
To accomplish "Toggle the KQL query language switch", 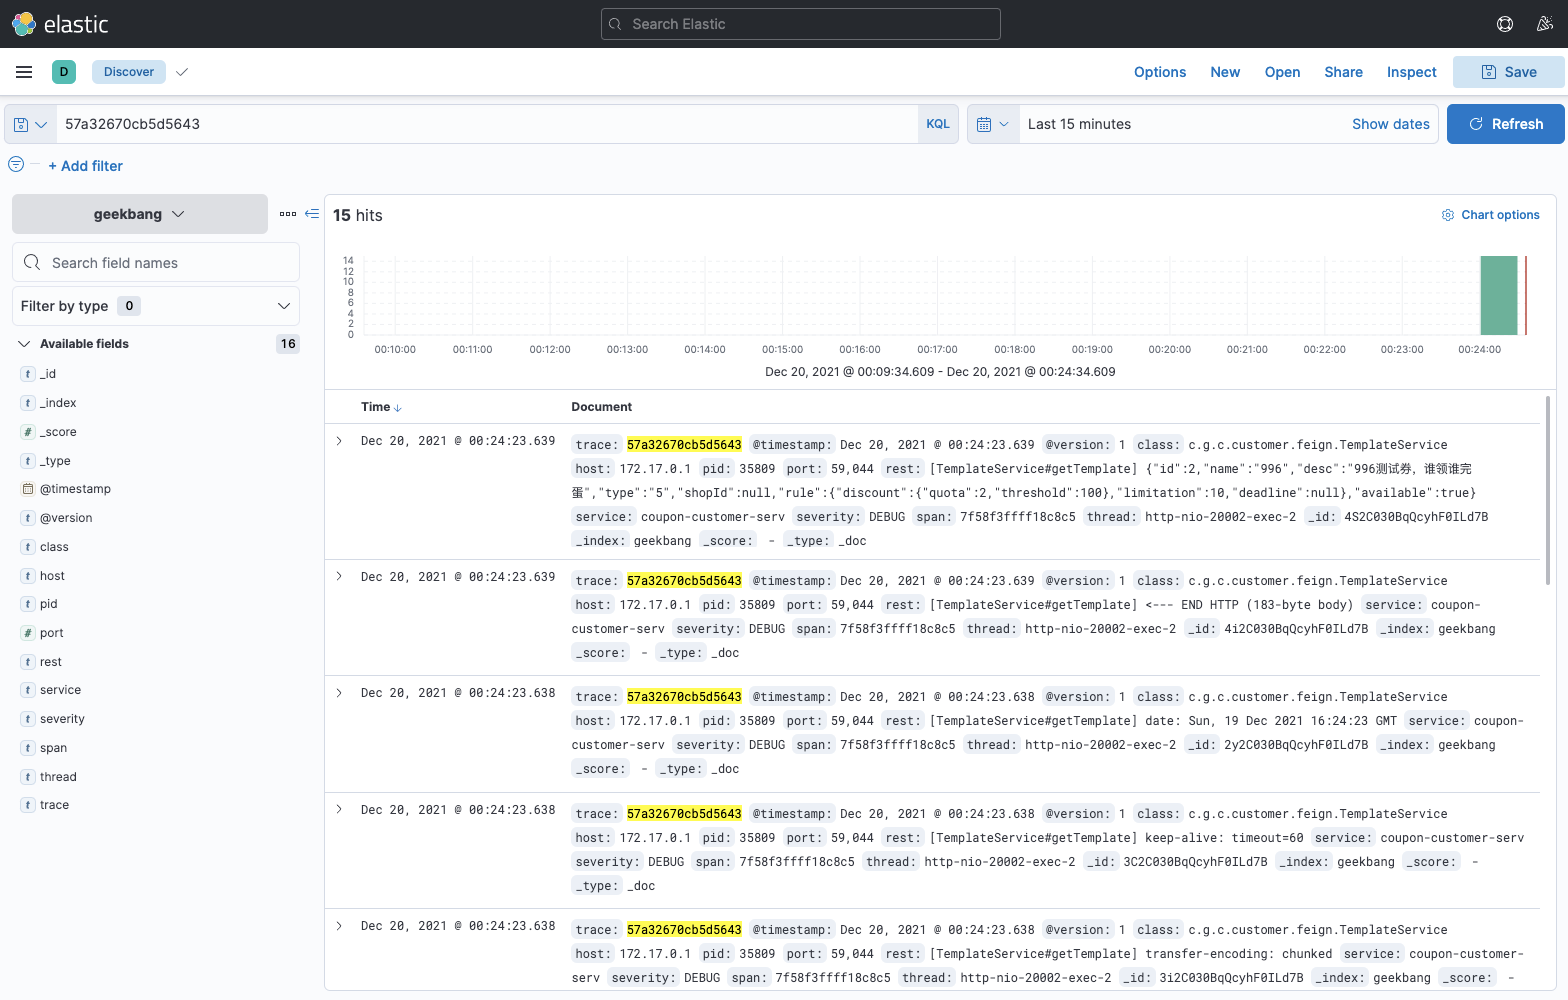I will pyautogui.click(x=938, y=124).
